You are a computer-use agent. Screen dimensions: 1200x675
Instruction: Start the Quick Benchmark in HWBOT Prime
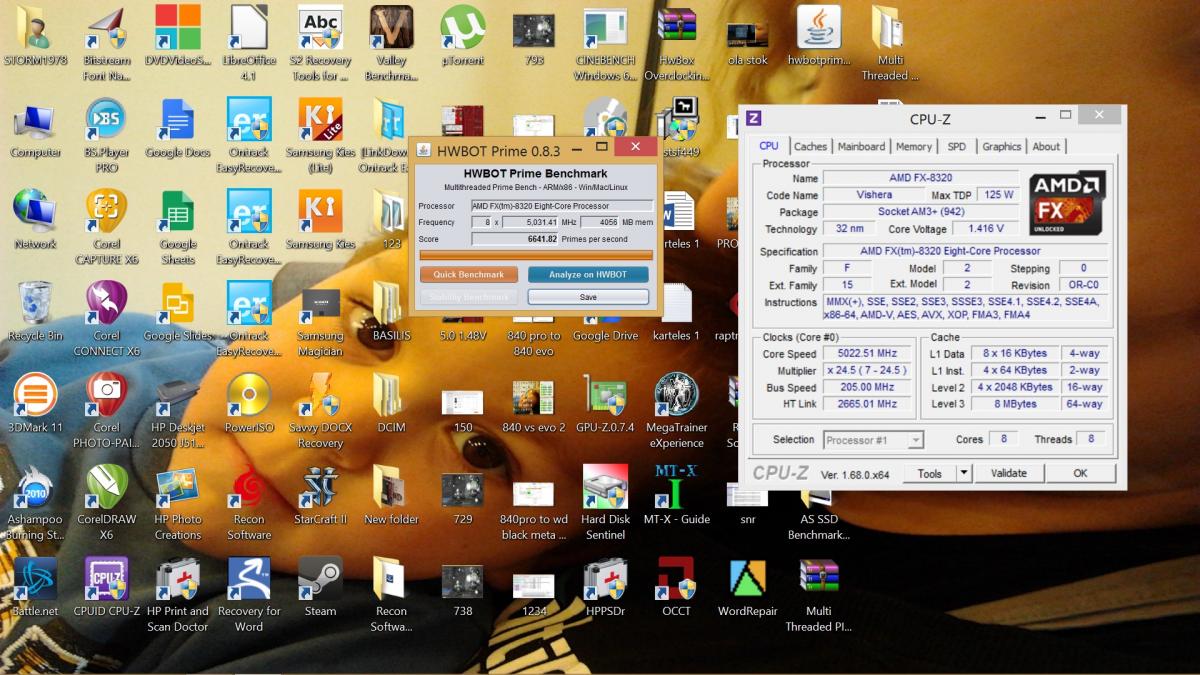469,275
